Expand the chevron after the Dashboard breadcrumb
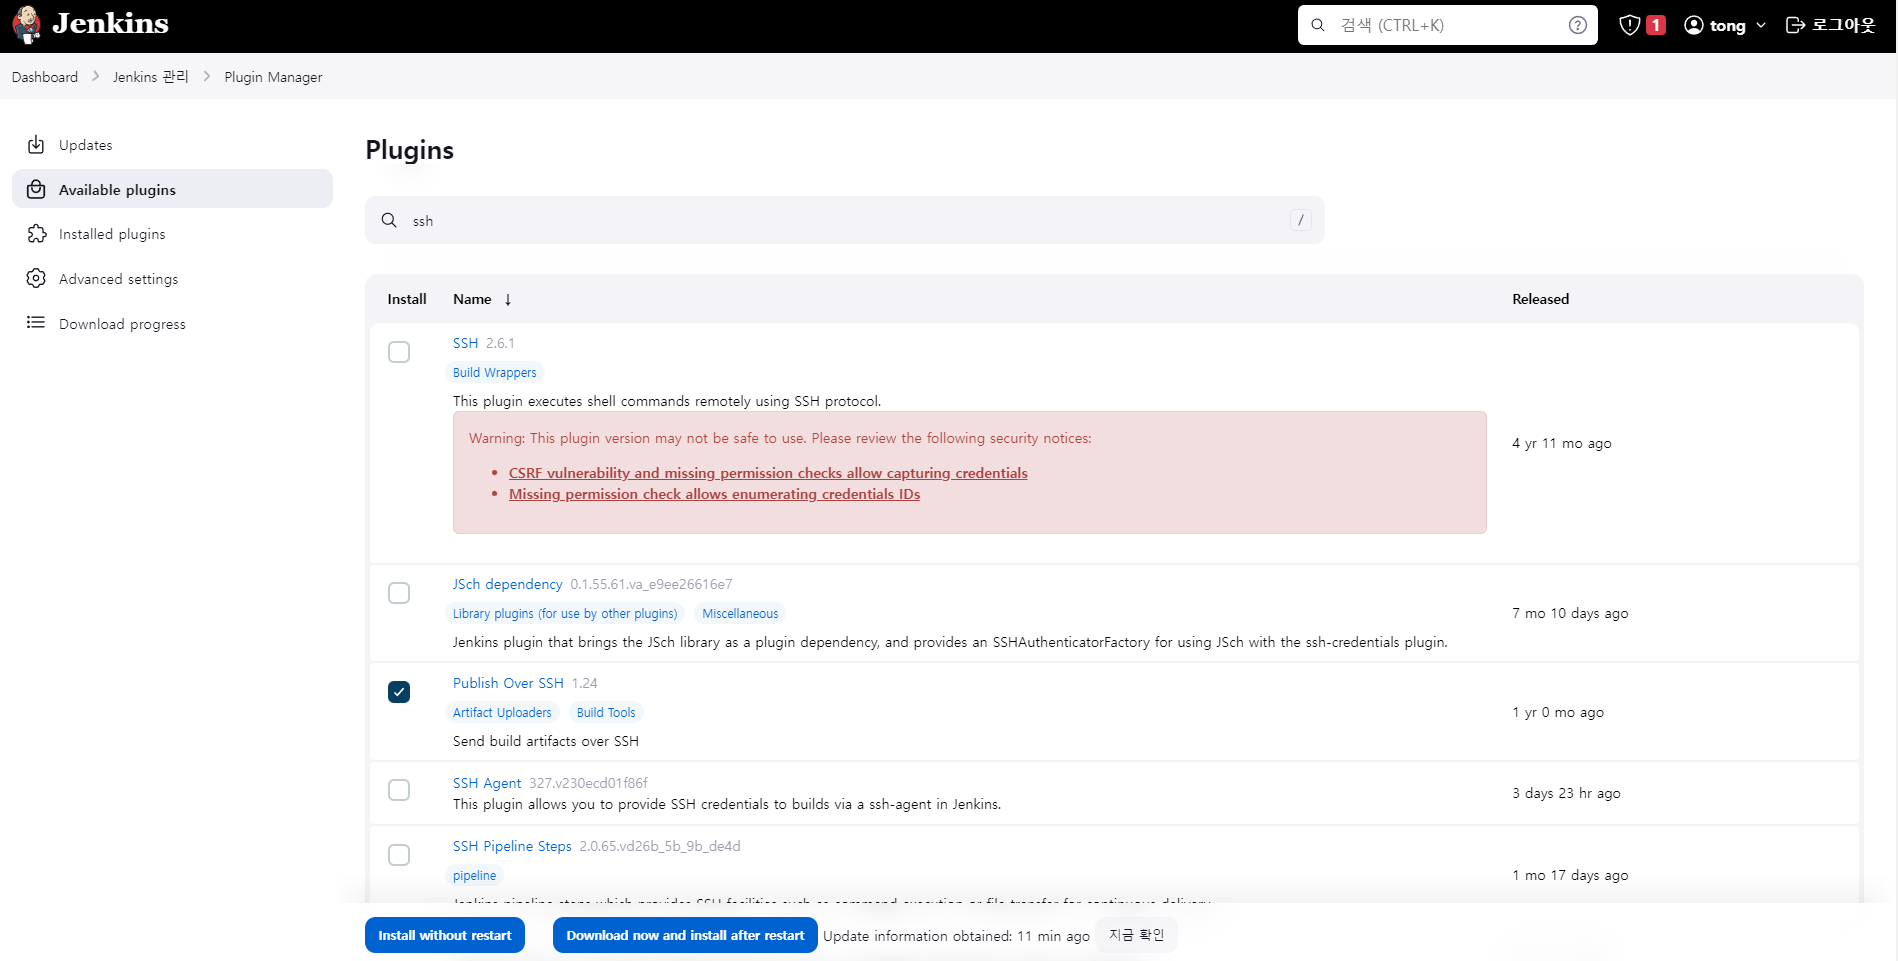Viewport: 1898px width, 961px height. tap(96, 76)
